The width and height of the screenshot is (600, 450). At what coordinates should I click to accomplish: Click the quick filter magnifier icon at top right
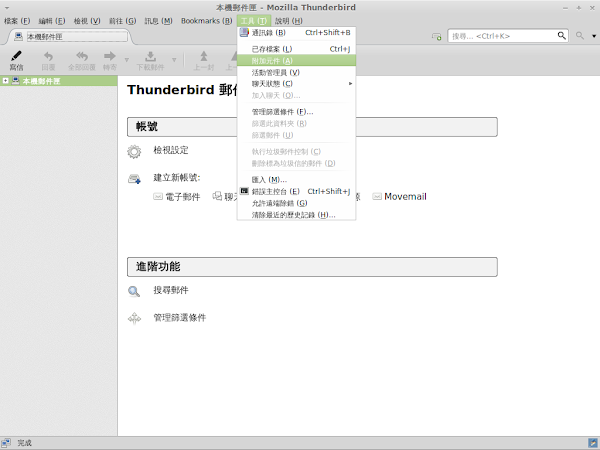580,36
